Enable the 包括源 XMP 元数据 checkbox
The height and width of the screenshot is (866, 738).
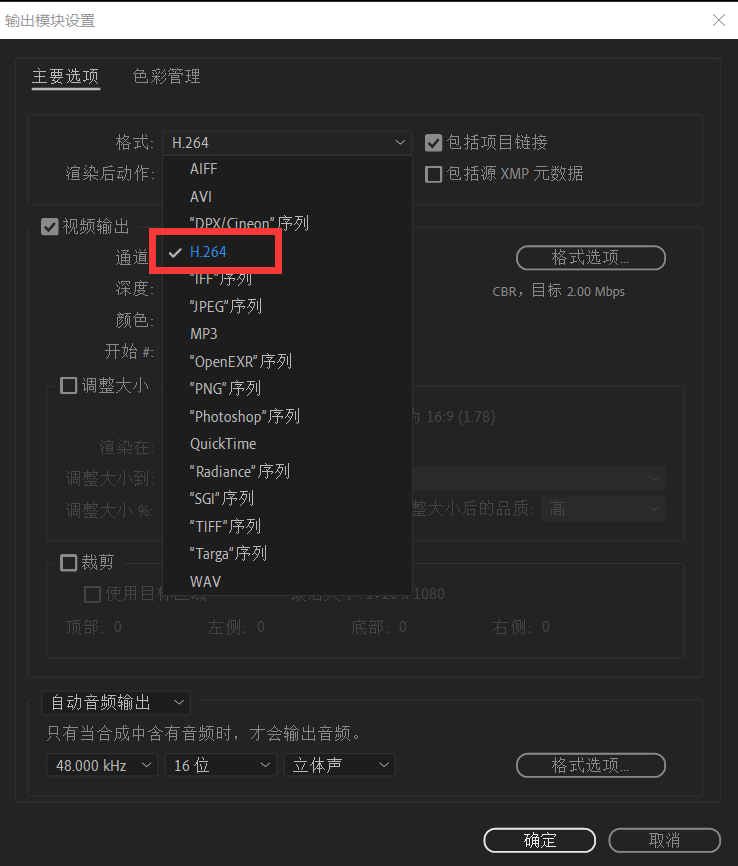434,175
